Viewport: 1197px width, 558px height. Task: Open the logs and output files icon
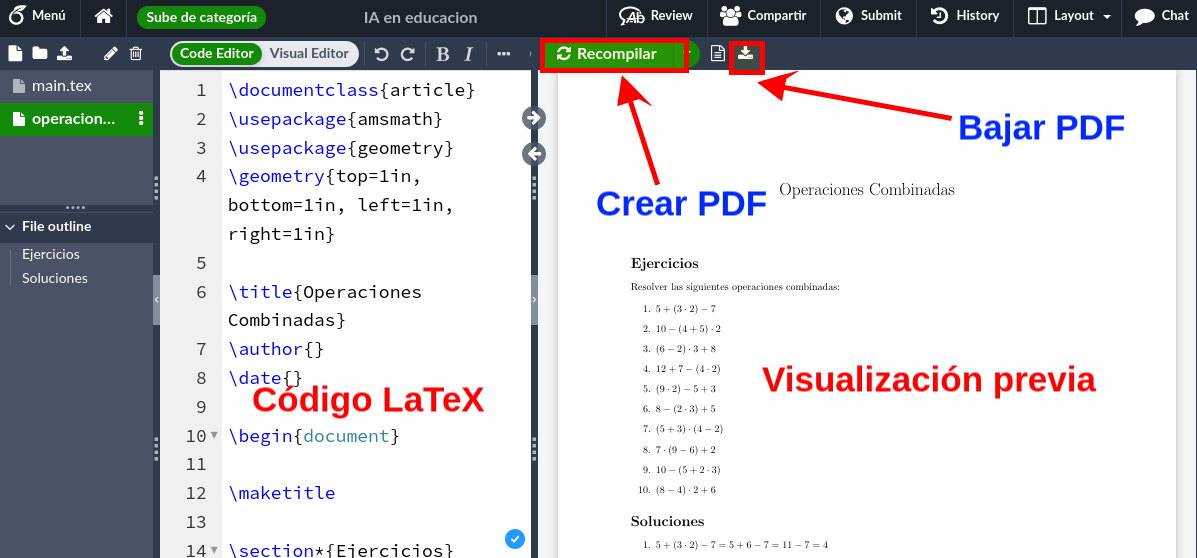[x=717, y=54]
